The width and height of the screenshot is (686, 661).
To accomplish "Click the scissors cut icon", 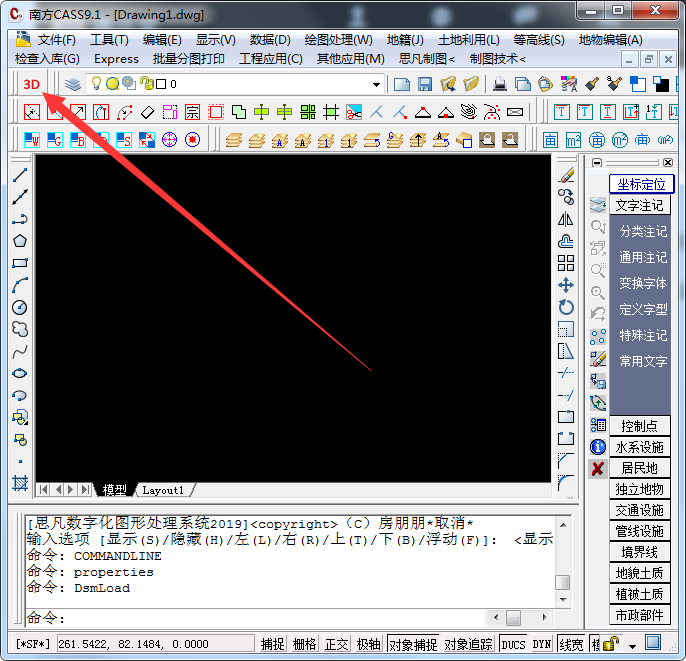I will [354, 112].
